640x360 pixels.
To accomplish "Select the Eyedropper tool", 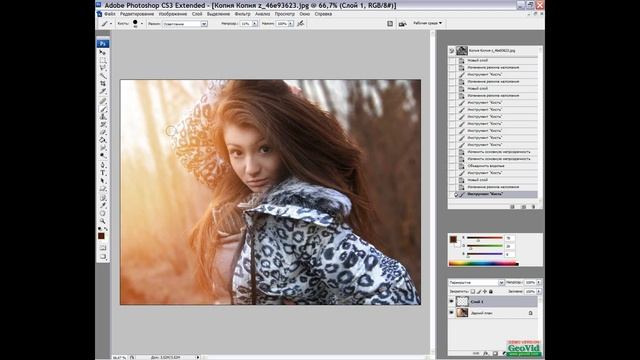I will [102, 205].
